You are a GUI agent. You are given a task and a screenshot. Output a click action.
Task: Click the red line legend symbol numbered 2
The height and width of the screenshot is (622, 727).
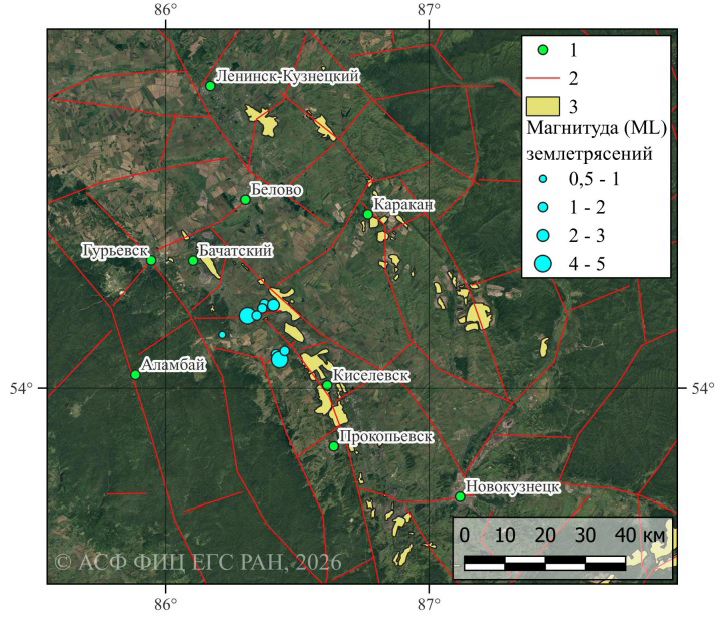(543, 78)
